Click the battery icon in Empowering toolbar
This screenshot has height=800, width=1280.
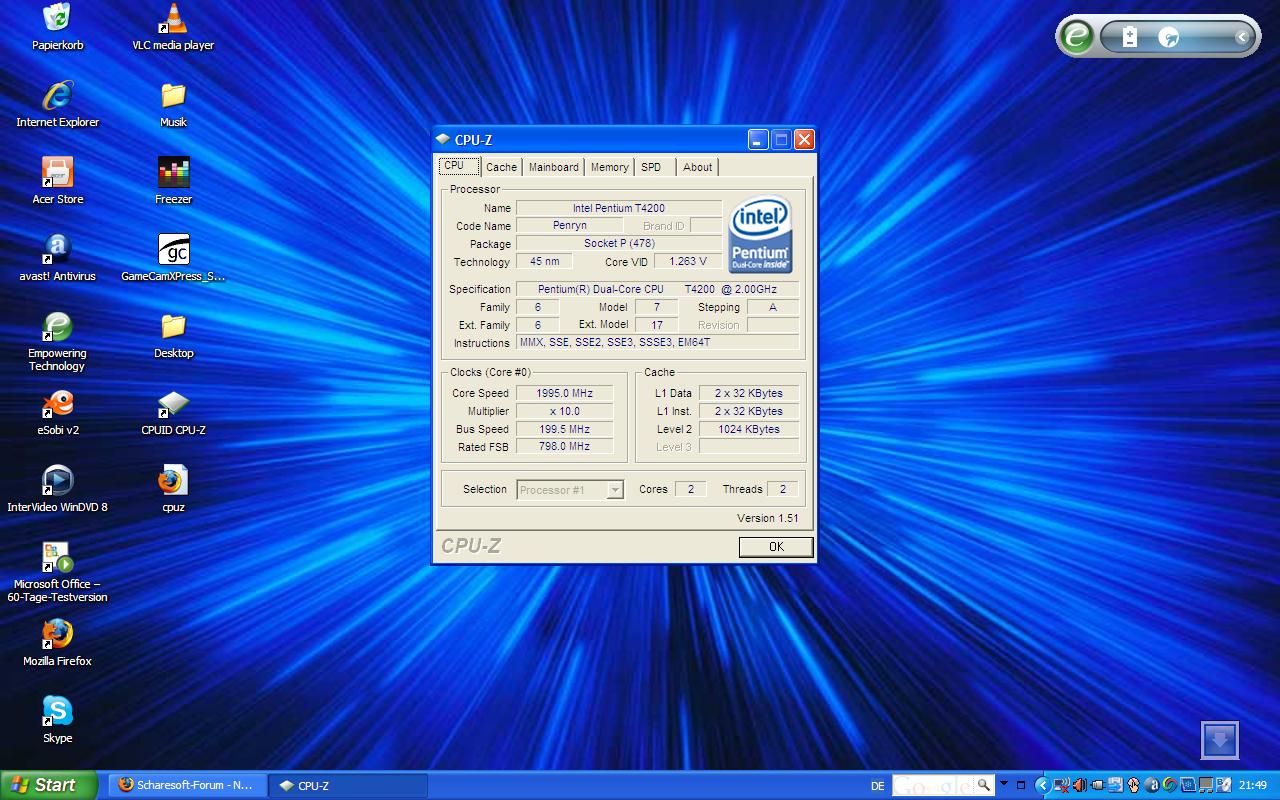click(1130, 37)
